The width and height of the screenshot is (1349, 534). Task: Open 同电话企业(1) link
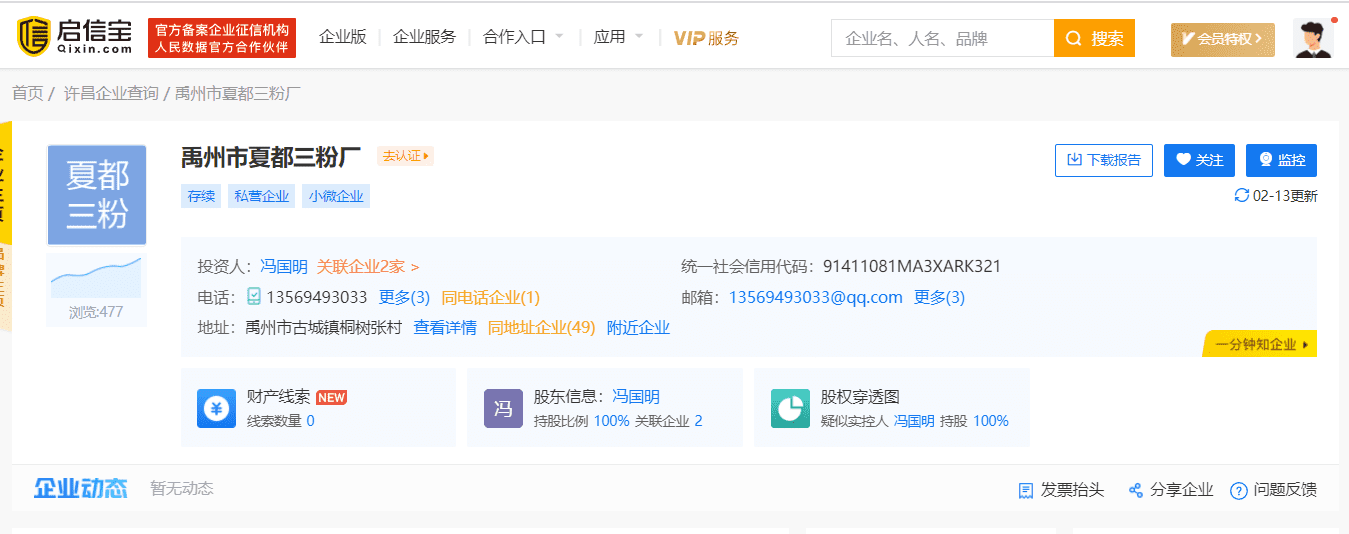[x=491, y=297]
